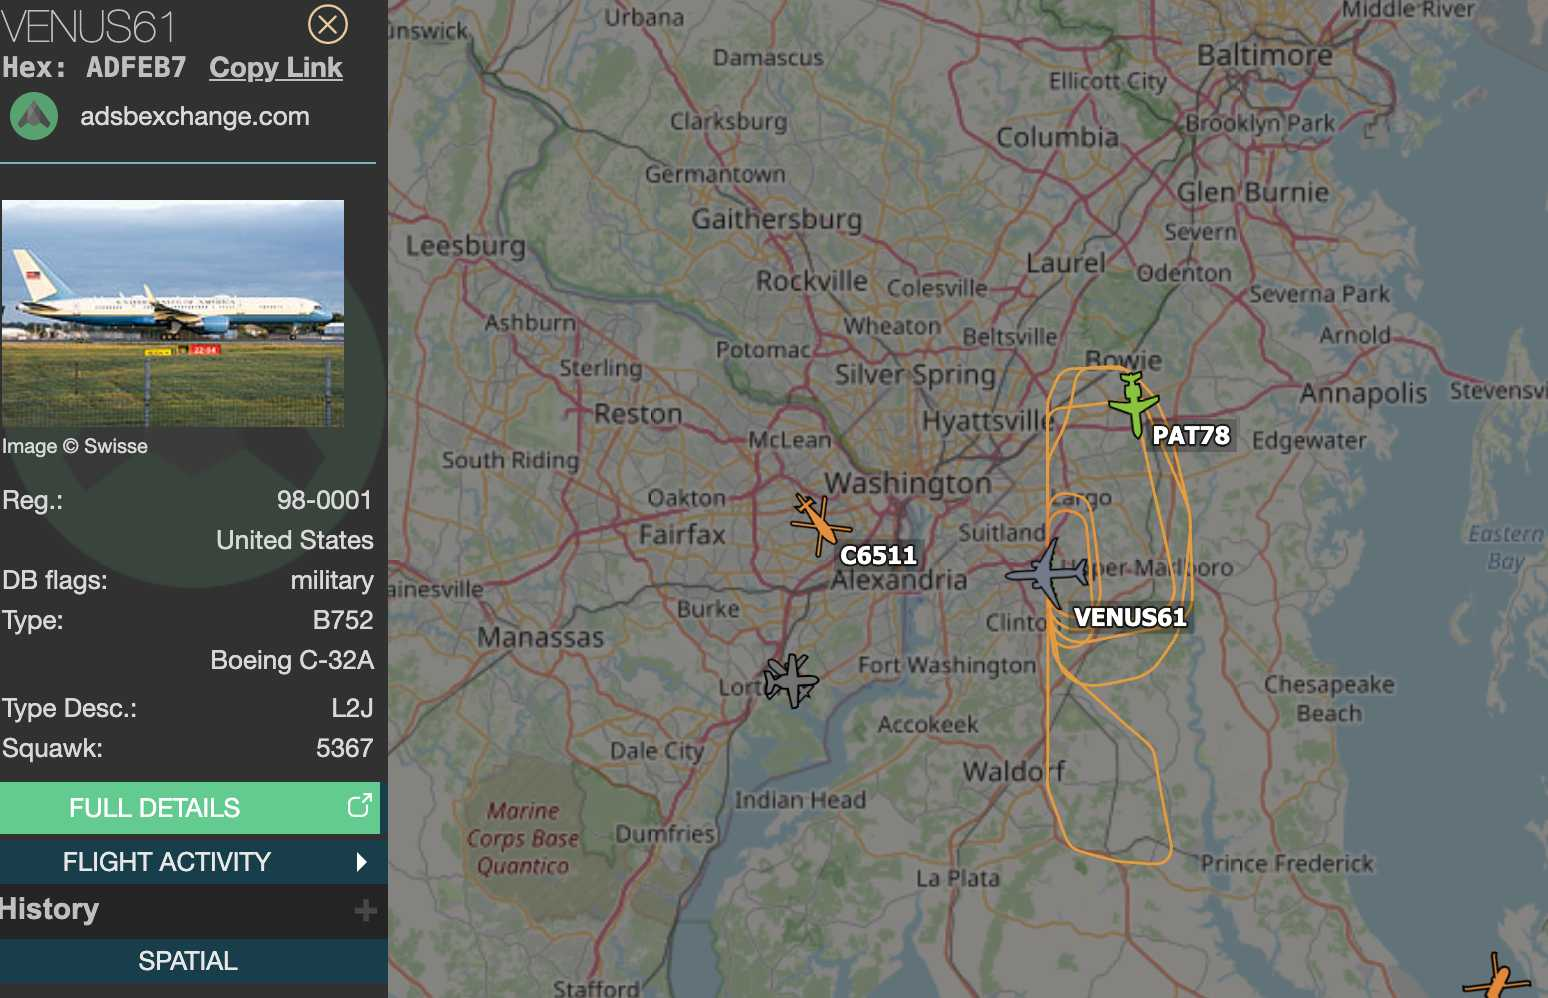The image size is (1548, 998).
Task: Click the PAT78 callsign label
Action: click(x=1191, y=435)
